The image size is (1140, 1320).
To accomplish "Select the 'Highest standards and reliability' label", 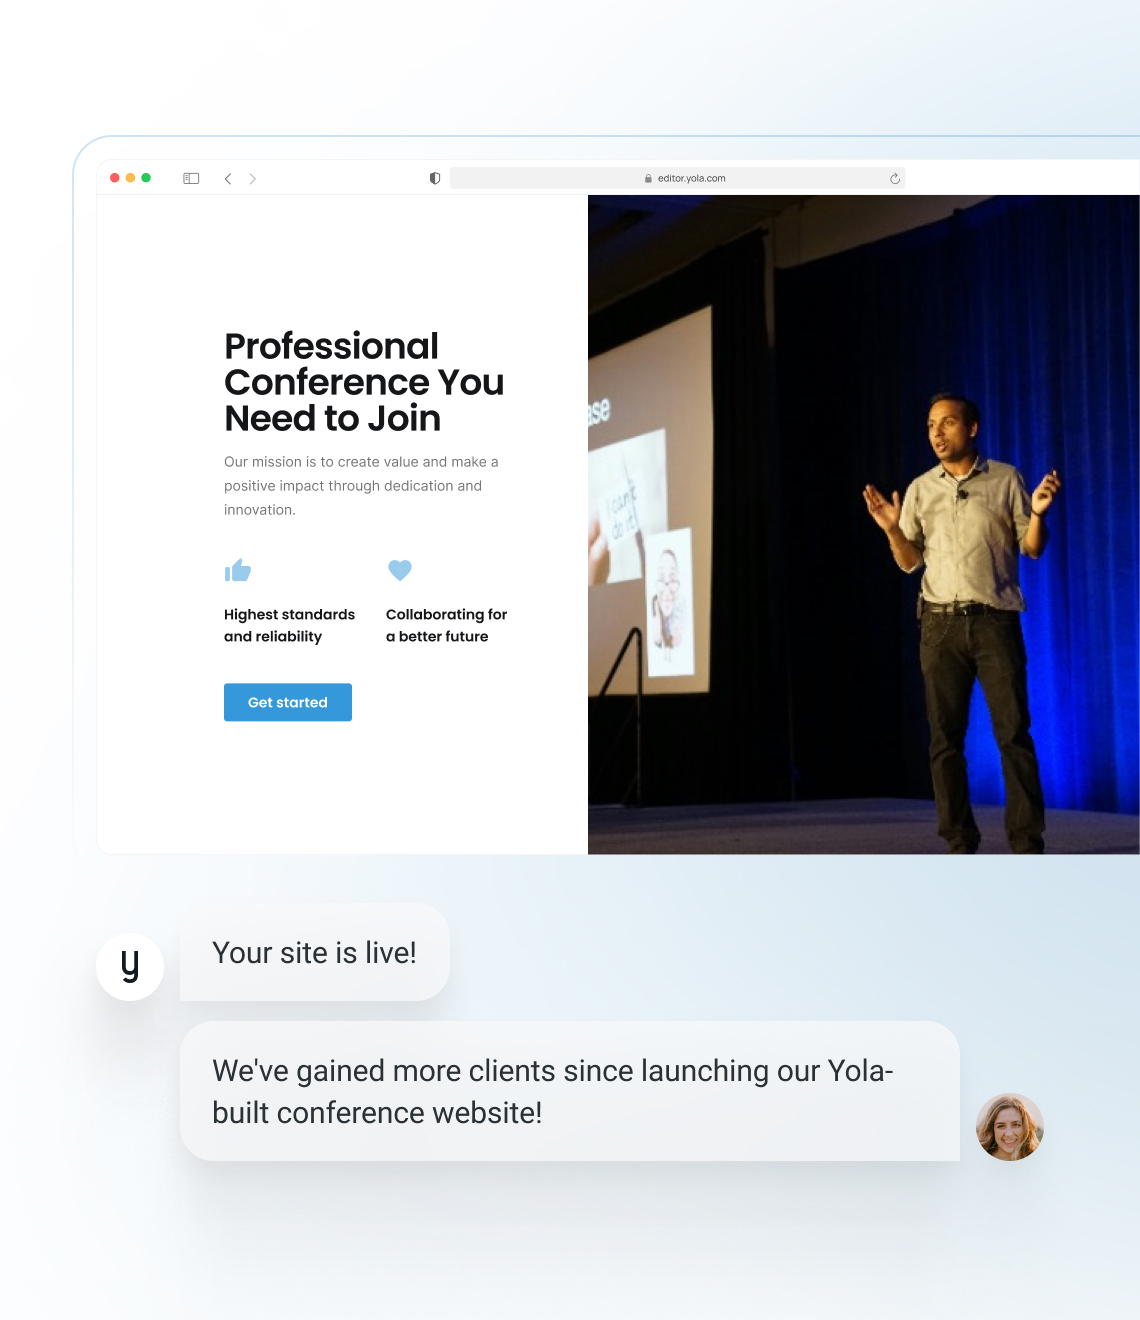I will pos(289,625).
